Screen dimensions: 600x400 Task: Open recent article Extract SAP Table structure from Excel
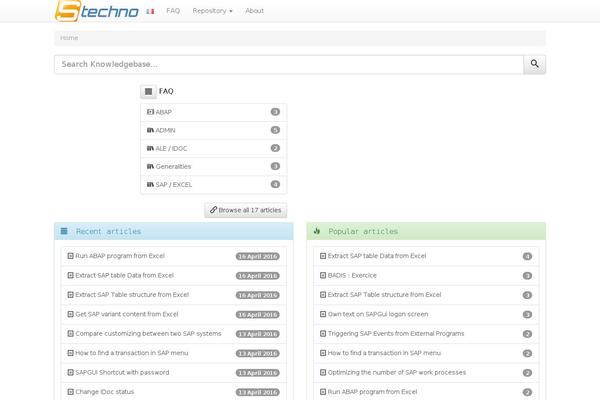point(132,295)
